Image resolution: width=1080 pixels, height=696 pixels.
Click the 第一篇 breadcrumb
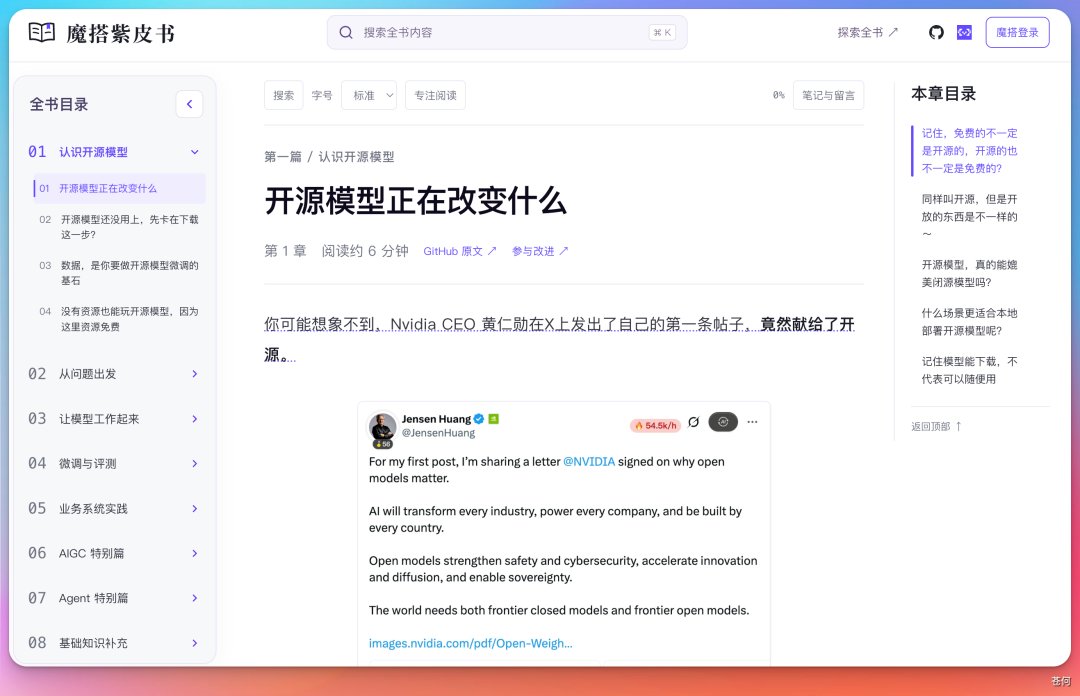283,156
